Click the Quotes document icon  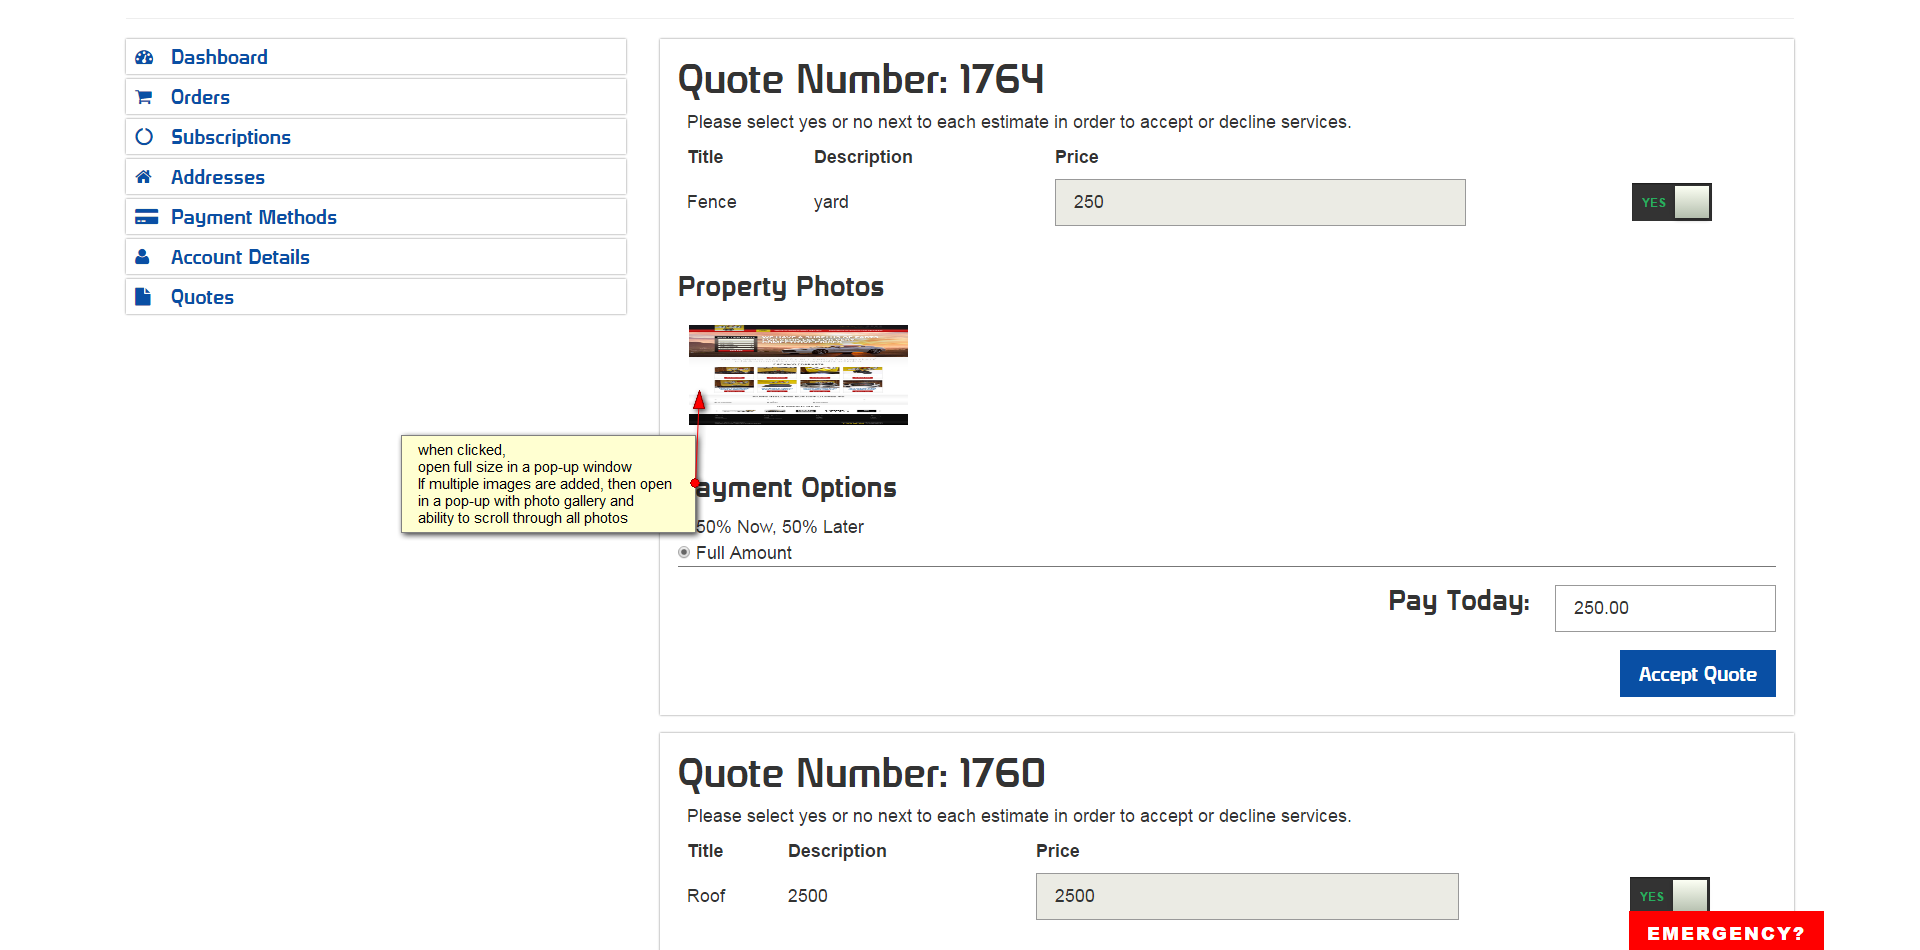pyautogui.click(x=143, y=297)
